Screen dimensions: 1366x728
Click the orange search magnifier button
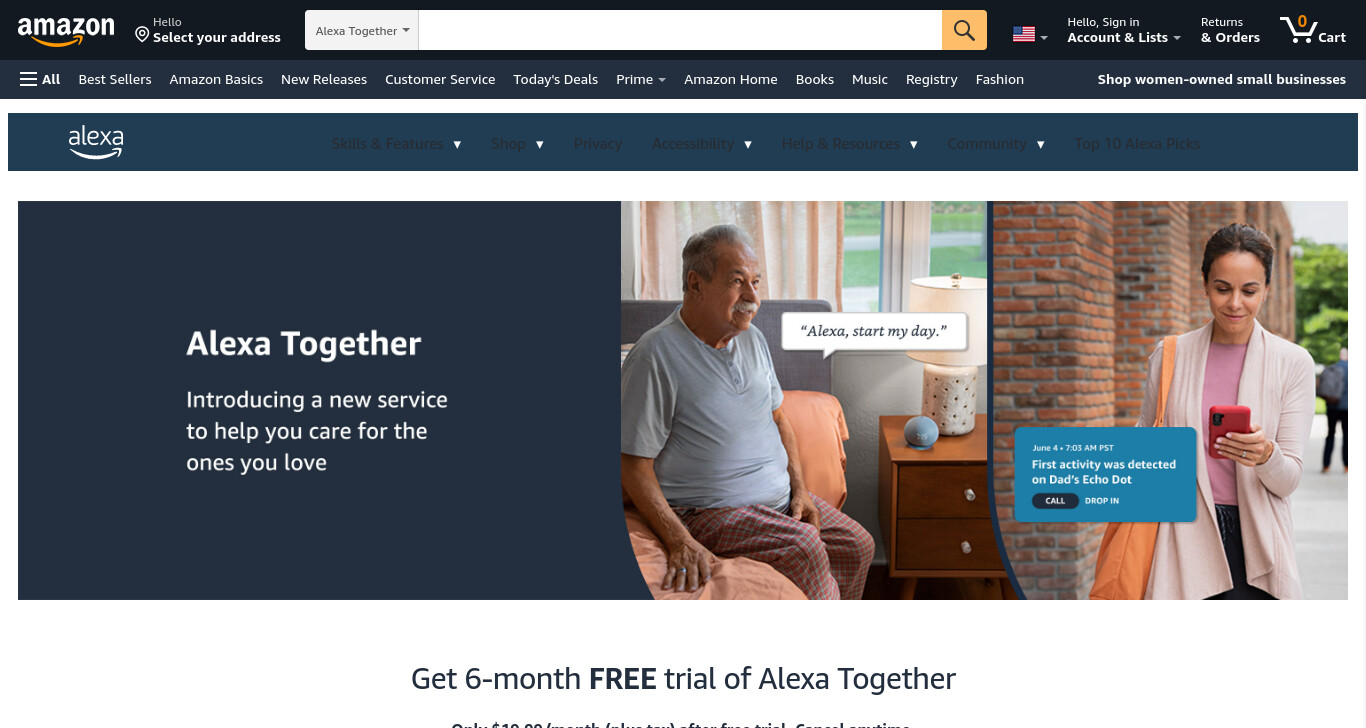pos(964,30)
